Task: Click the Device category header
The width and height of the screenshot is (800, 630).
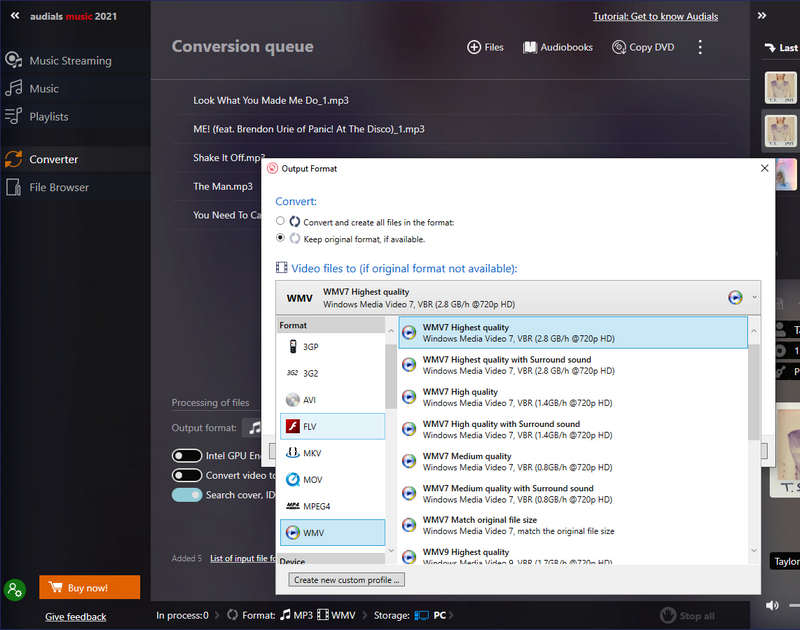Action: coord(331,560)
